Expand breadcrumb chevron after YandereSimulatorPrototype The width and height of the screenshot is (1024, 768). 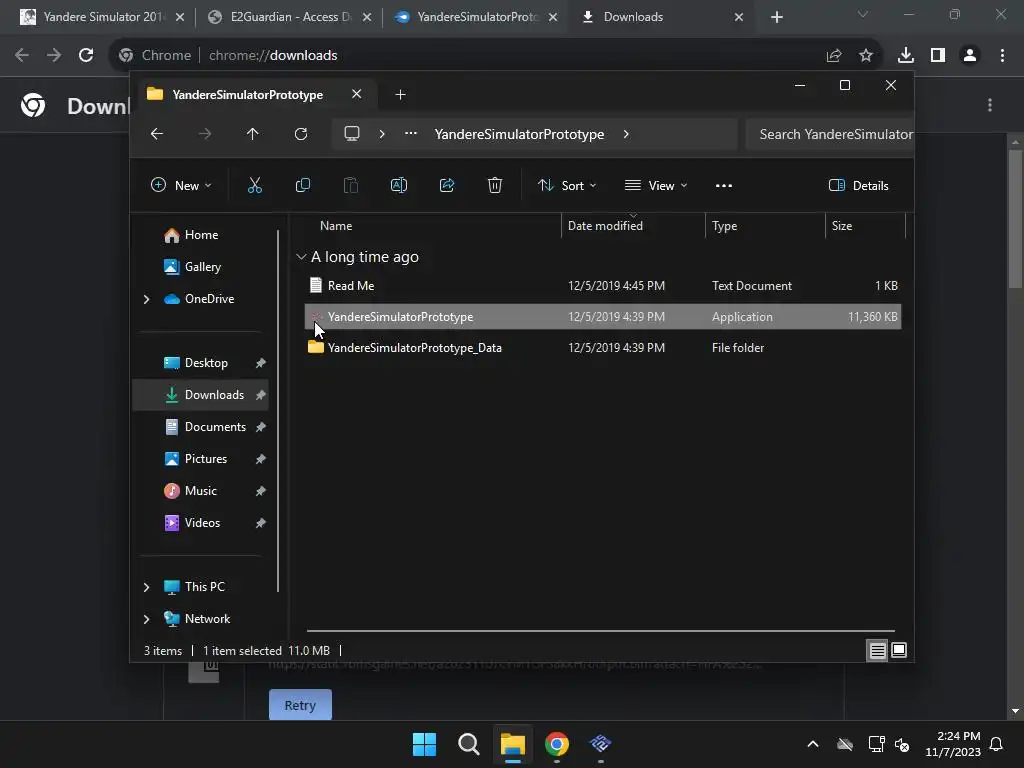point(626,134)
